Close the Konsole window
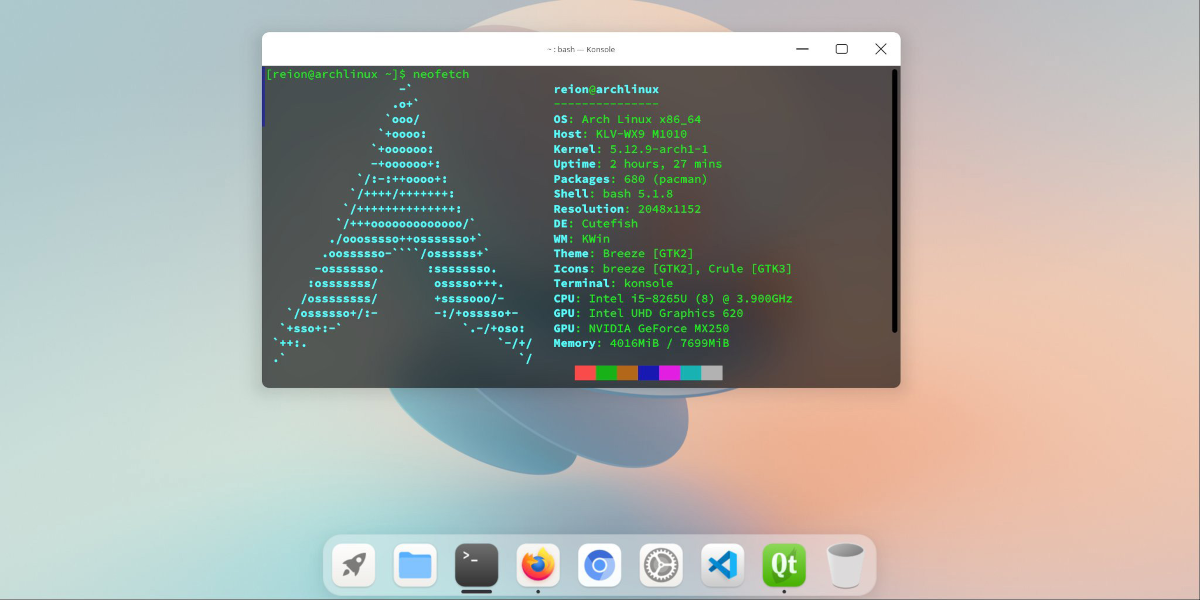1200x600 pixels. 881,49
